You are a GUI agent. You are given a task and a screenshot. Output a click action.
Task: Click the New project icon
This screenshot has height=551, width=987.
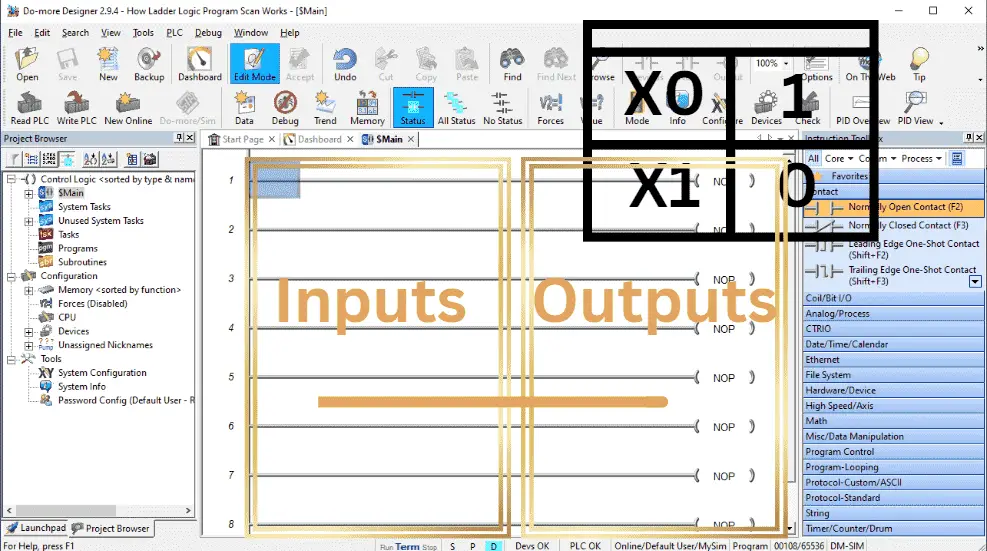click(108, 64)
